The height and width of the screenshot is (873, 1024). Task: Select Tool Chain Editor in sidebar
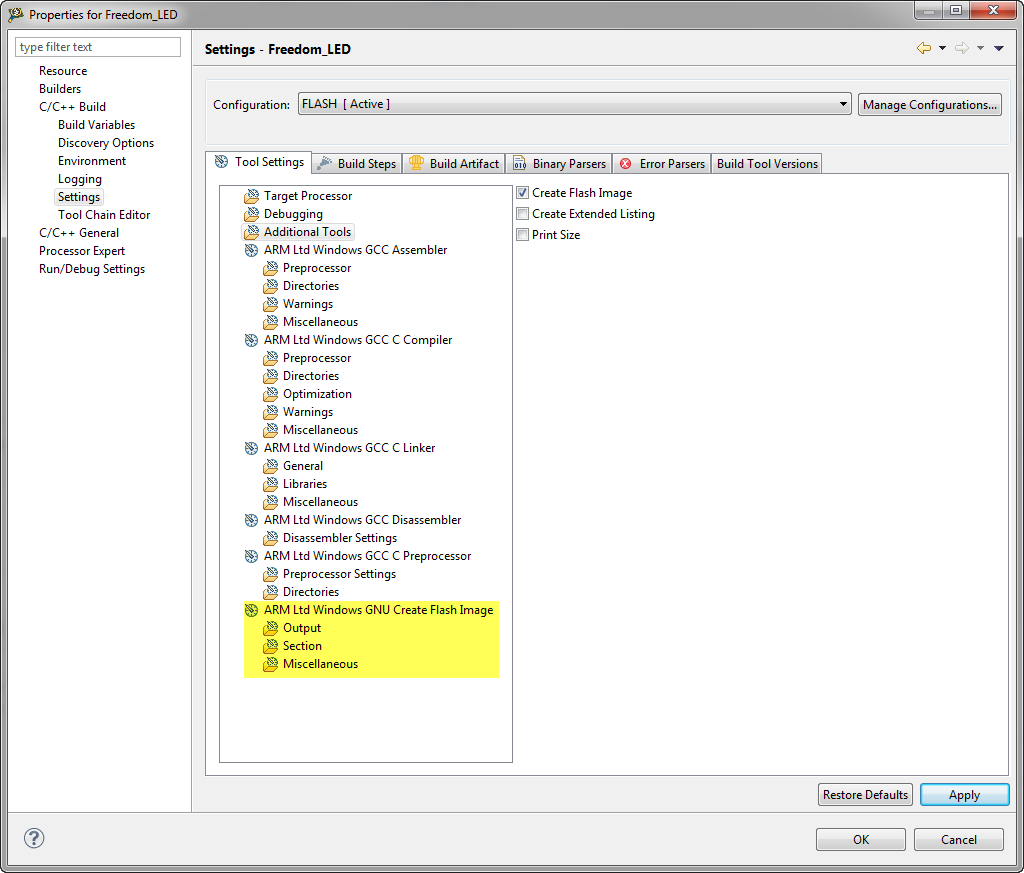coord(104,215)
